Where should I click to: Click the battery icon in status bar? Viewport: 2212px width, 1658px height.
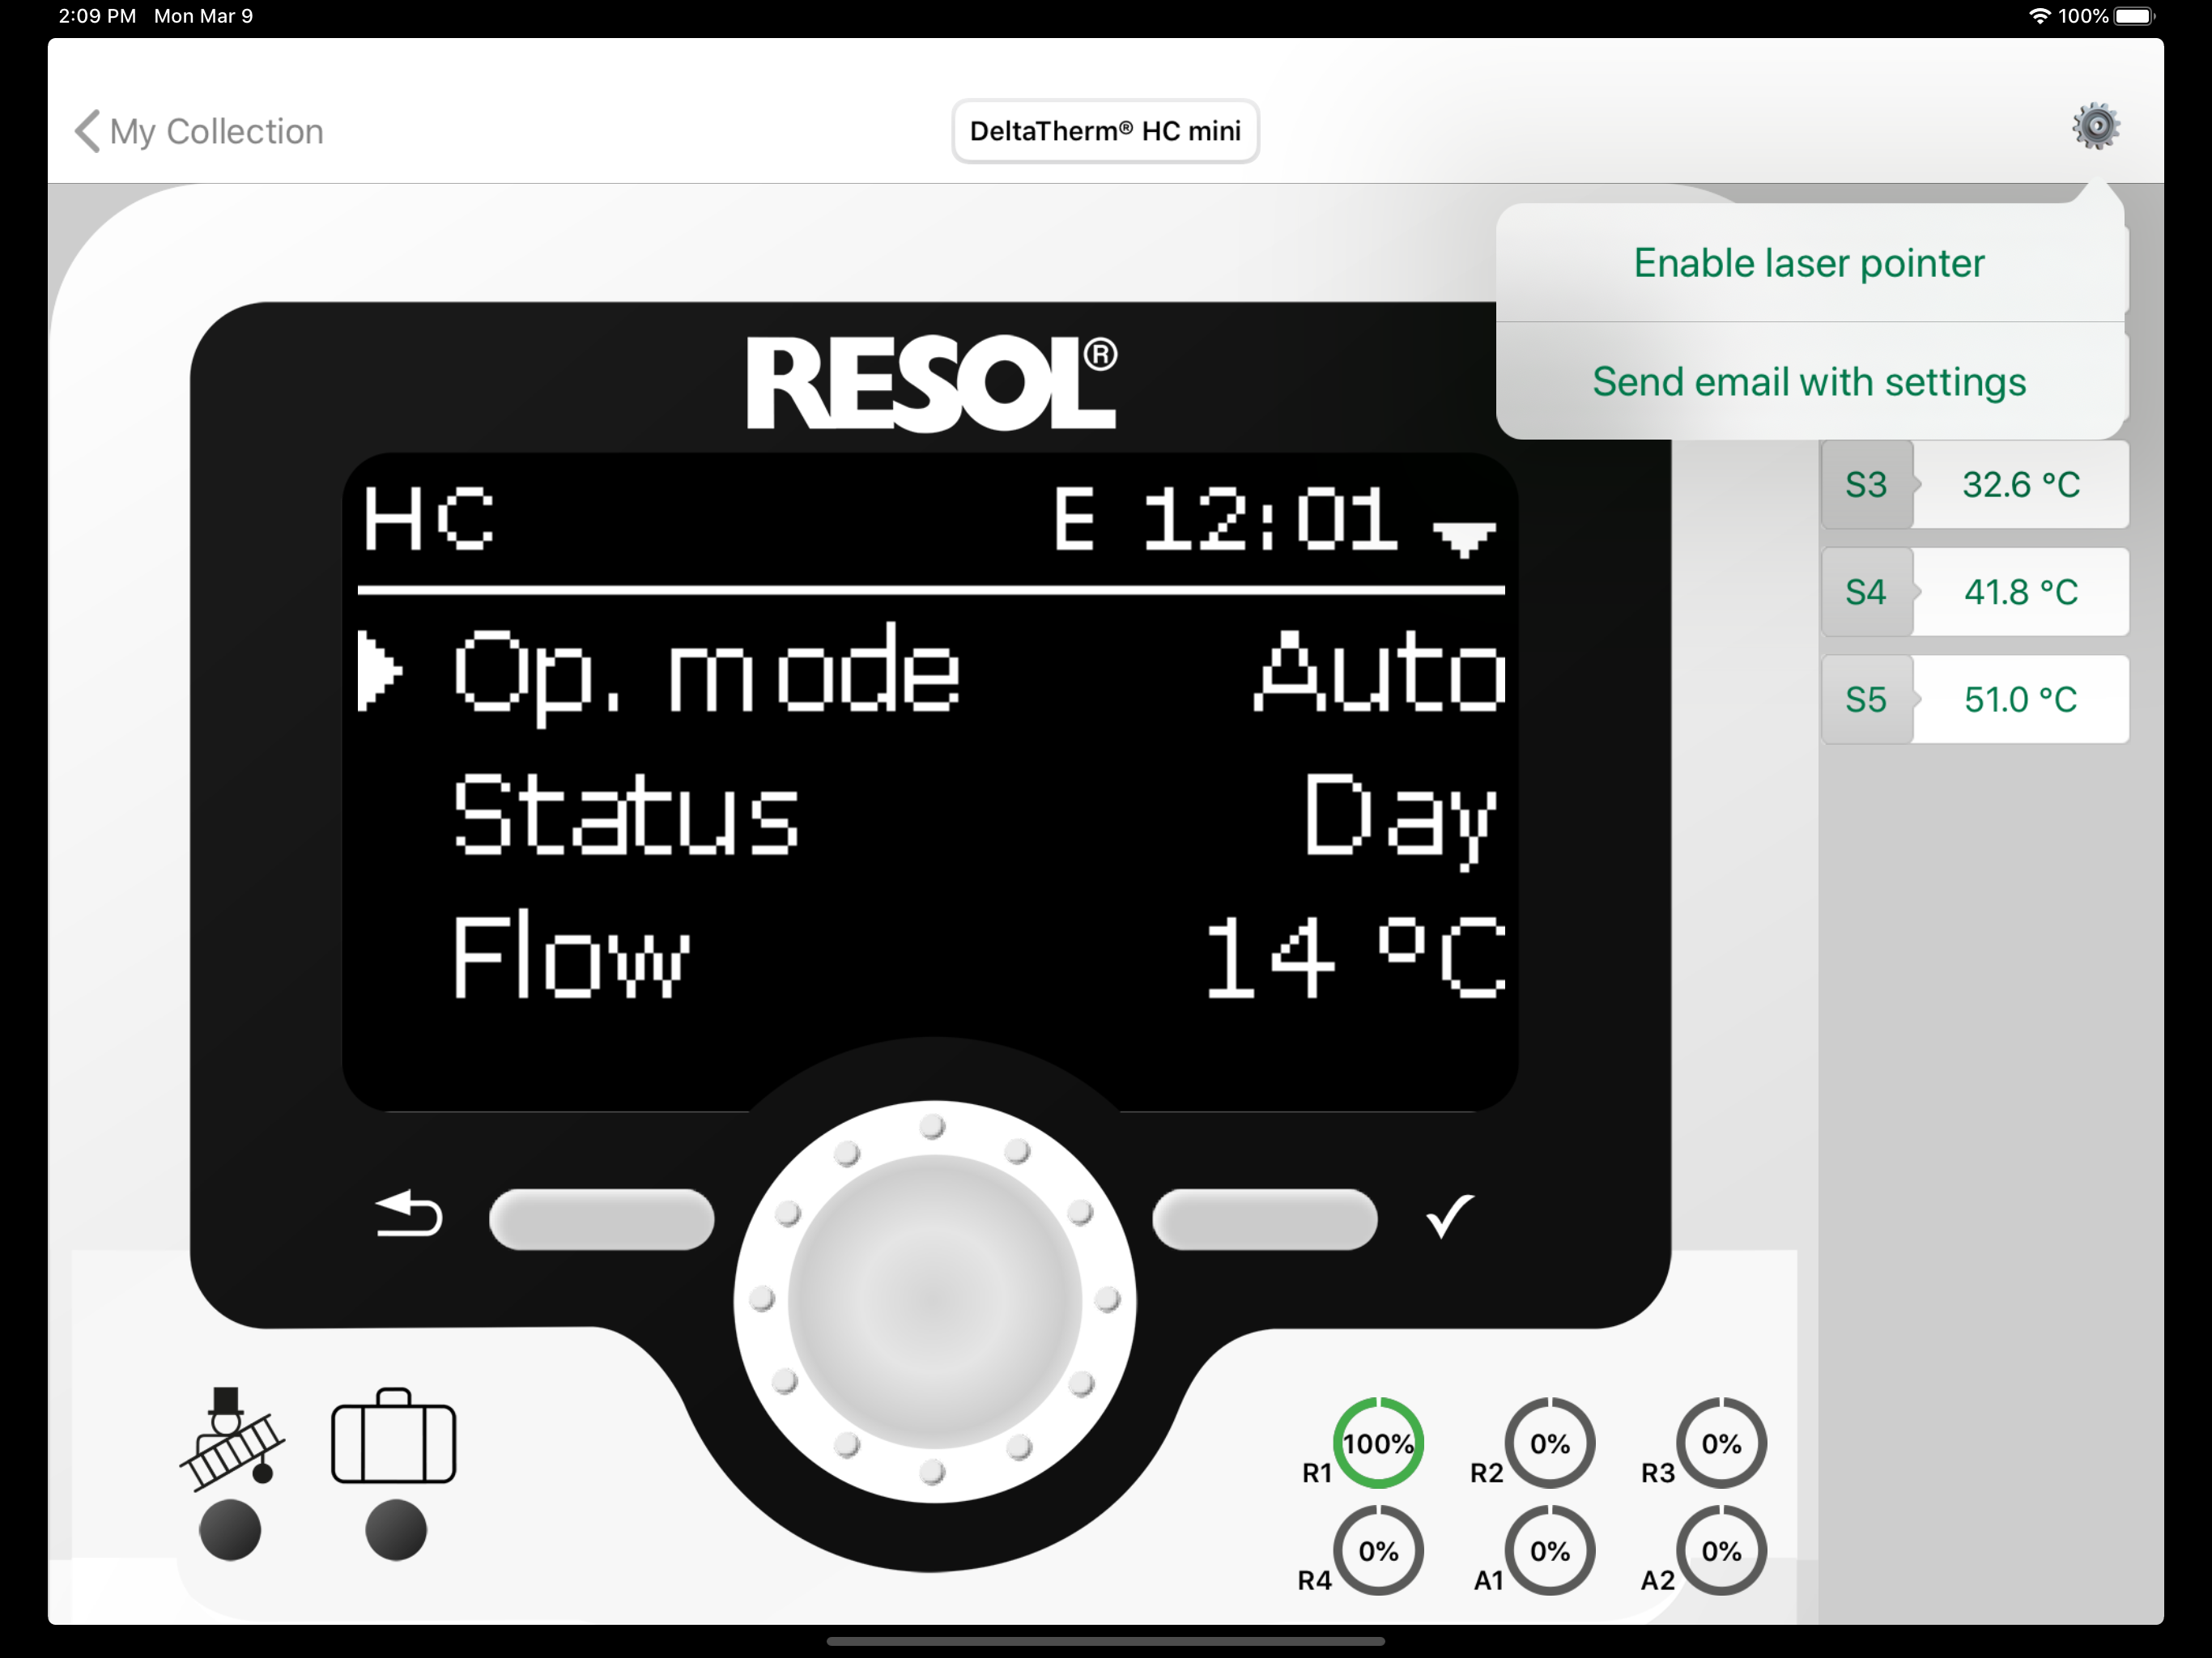2135,16
